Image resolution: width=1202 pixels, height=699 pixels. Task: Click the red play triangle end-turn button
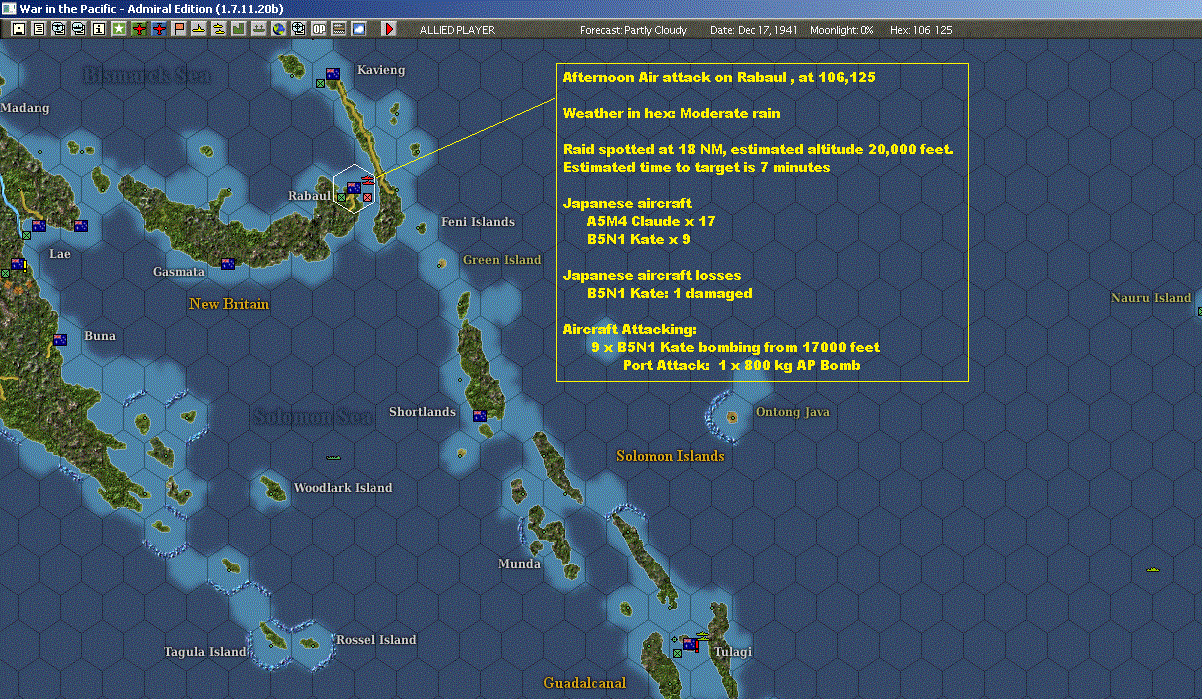click(x=389, y=30)
